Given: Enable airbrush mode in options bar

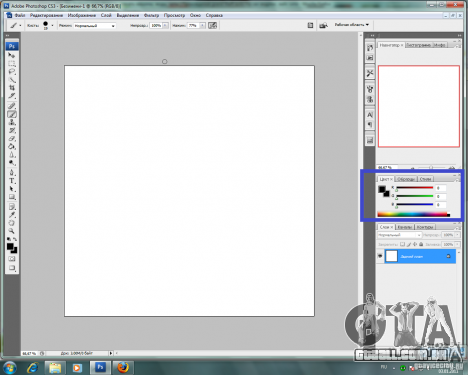Looking at the screenshot, I should (x=212, y=25).
